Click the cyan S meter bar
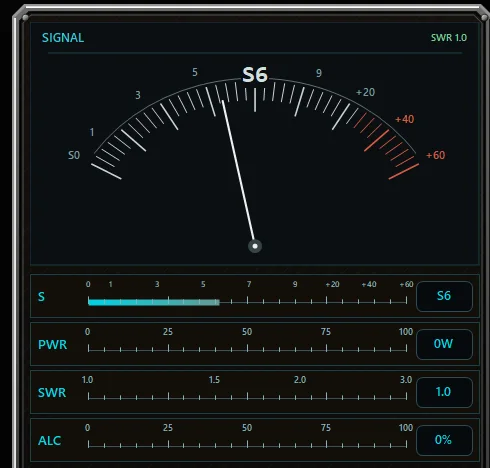 coord(154,302)
